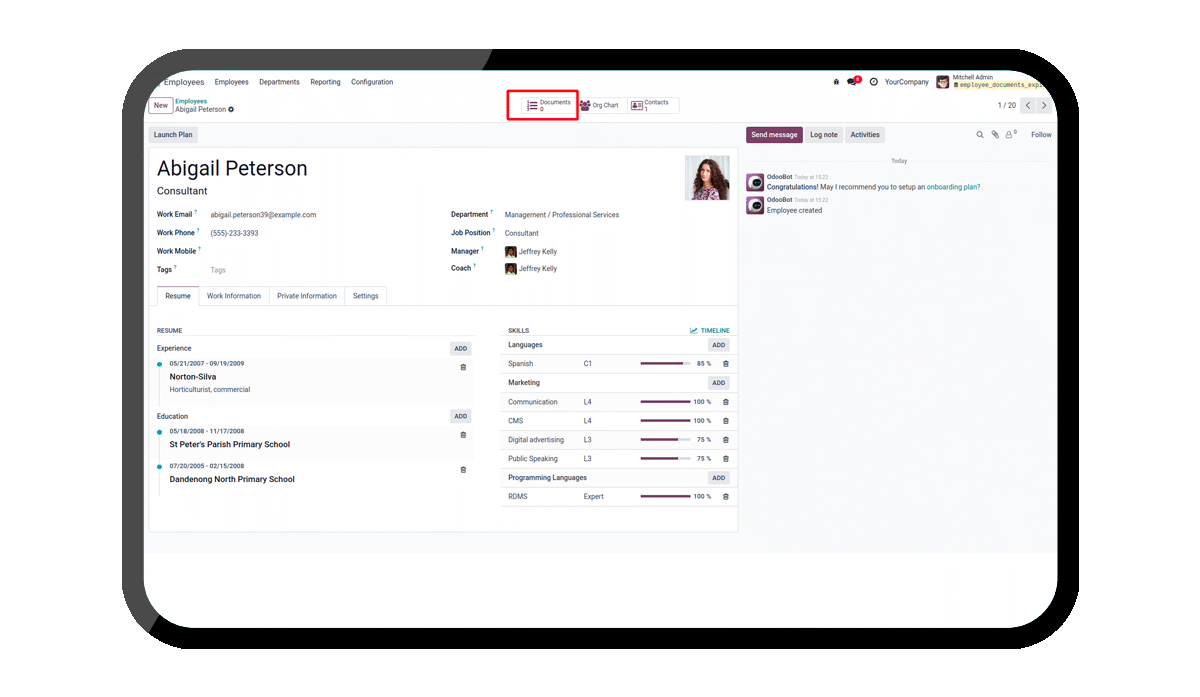
Task: Click the Send message button
Action: 774,135
